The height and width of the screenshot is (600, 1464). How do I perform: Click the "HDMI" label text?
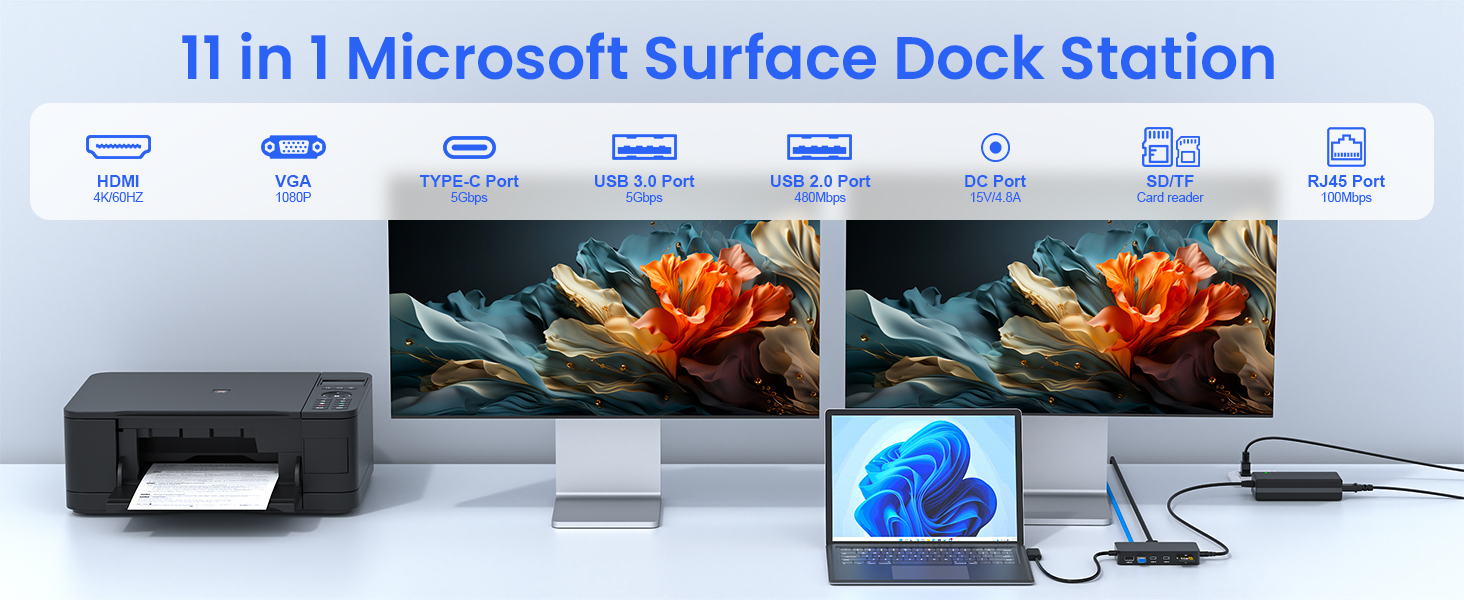click(x=118, y=182)
